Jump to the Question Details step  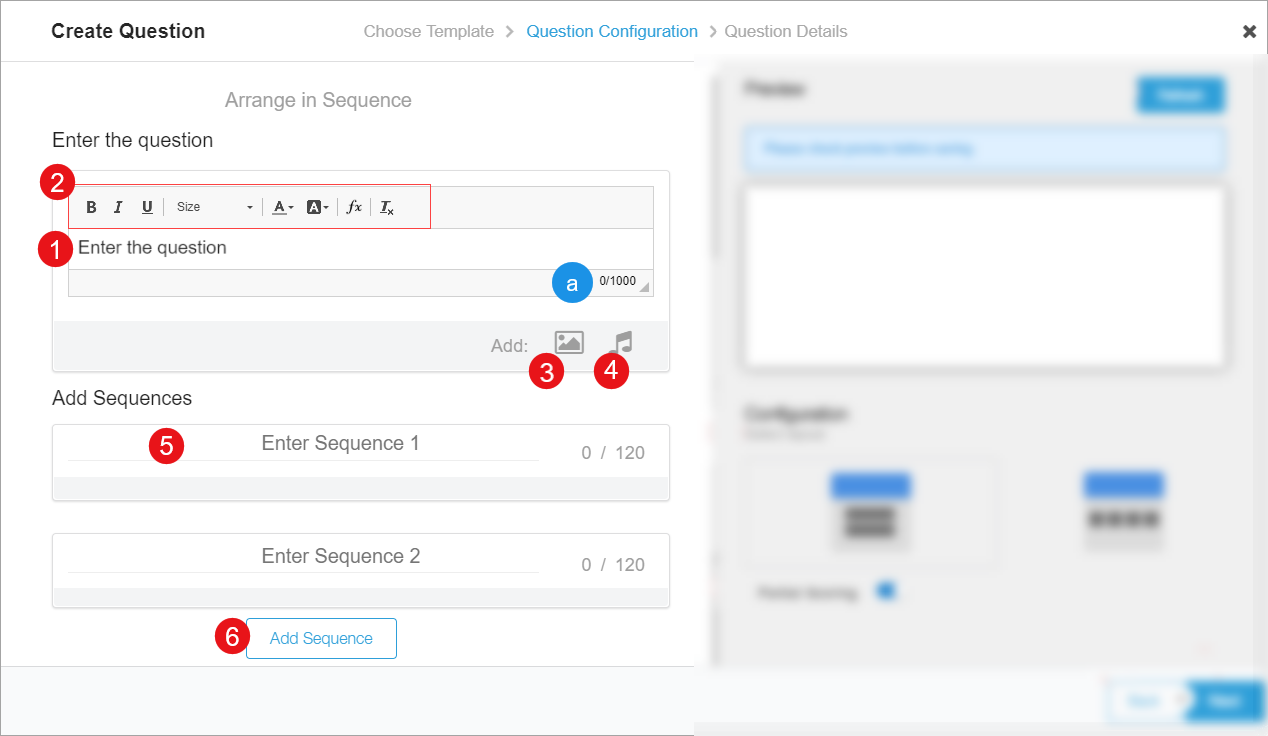(786, 31)
